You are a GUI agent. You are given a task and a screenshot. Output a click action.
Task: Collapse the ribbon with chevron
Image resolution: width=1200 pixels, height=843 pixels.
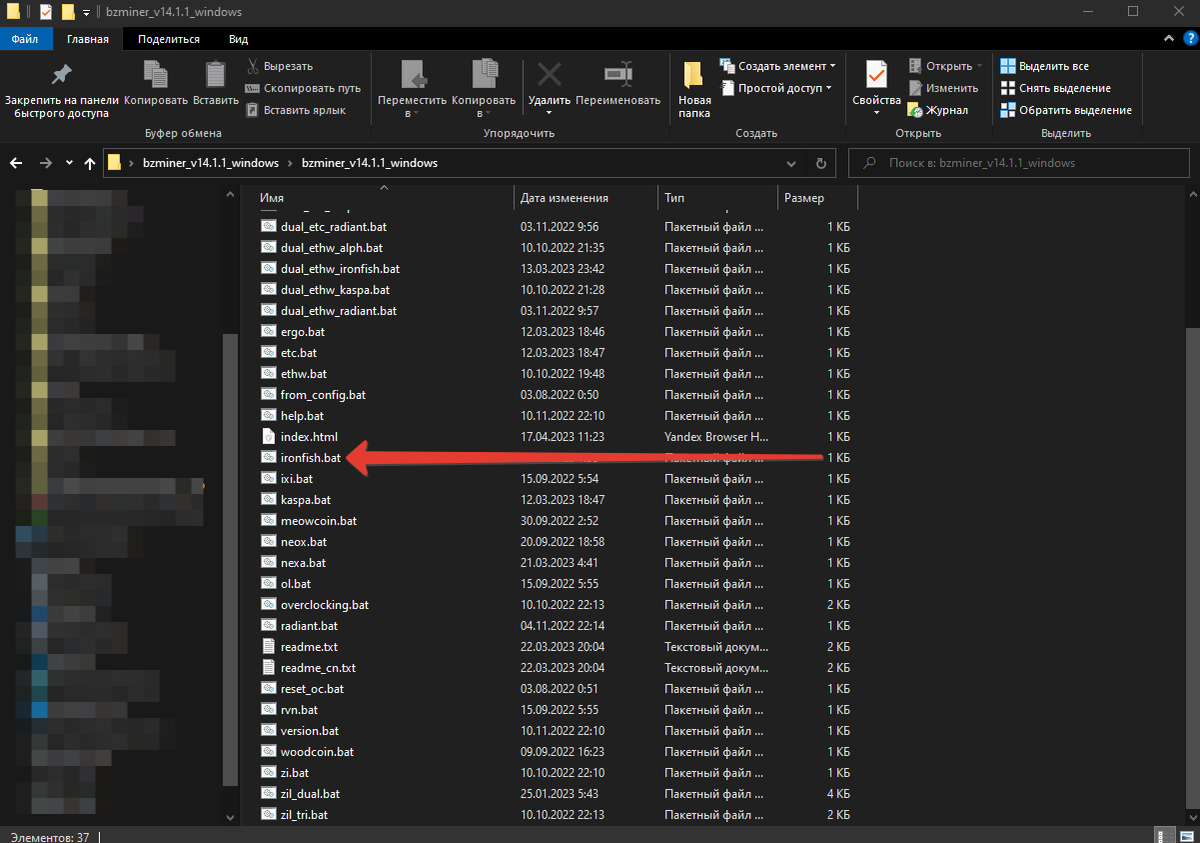point(1171,38)
